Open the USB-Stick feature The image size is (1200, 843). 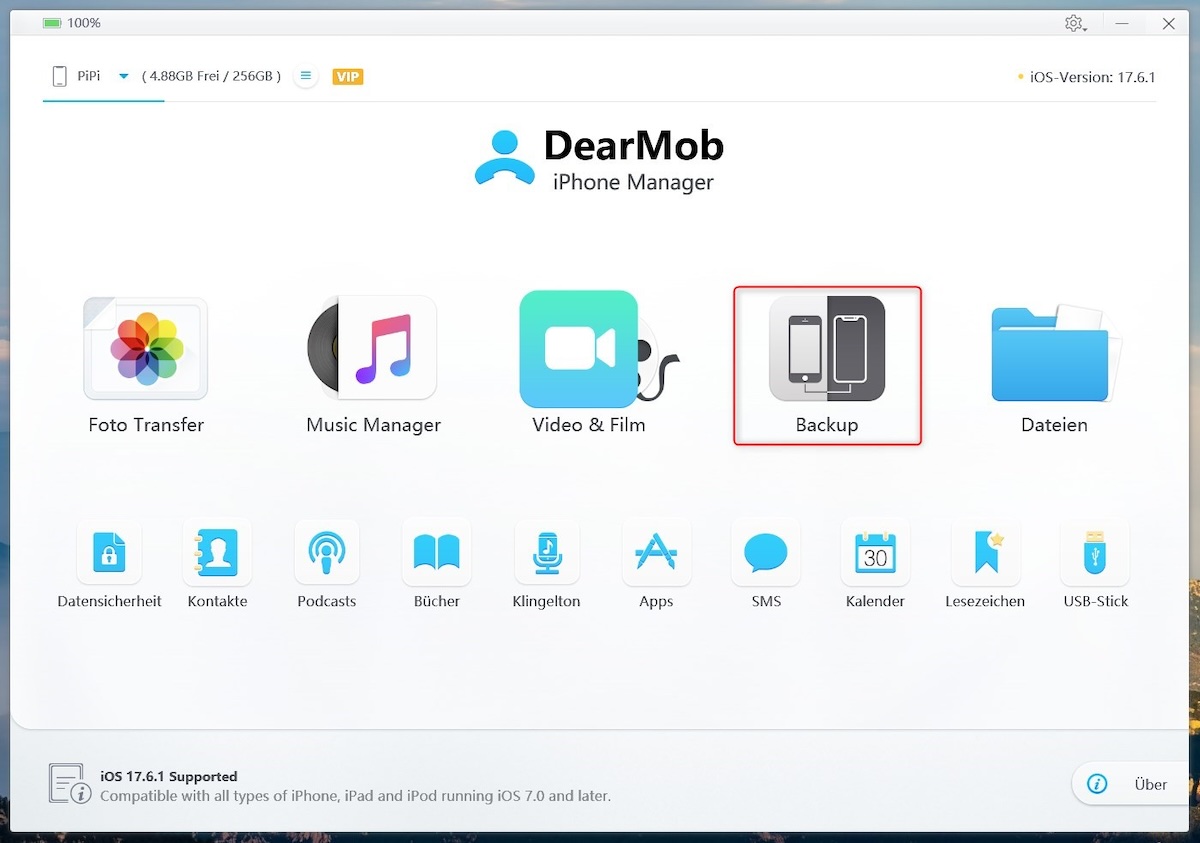pyautogui.click(x=1096, y=552)
